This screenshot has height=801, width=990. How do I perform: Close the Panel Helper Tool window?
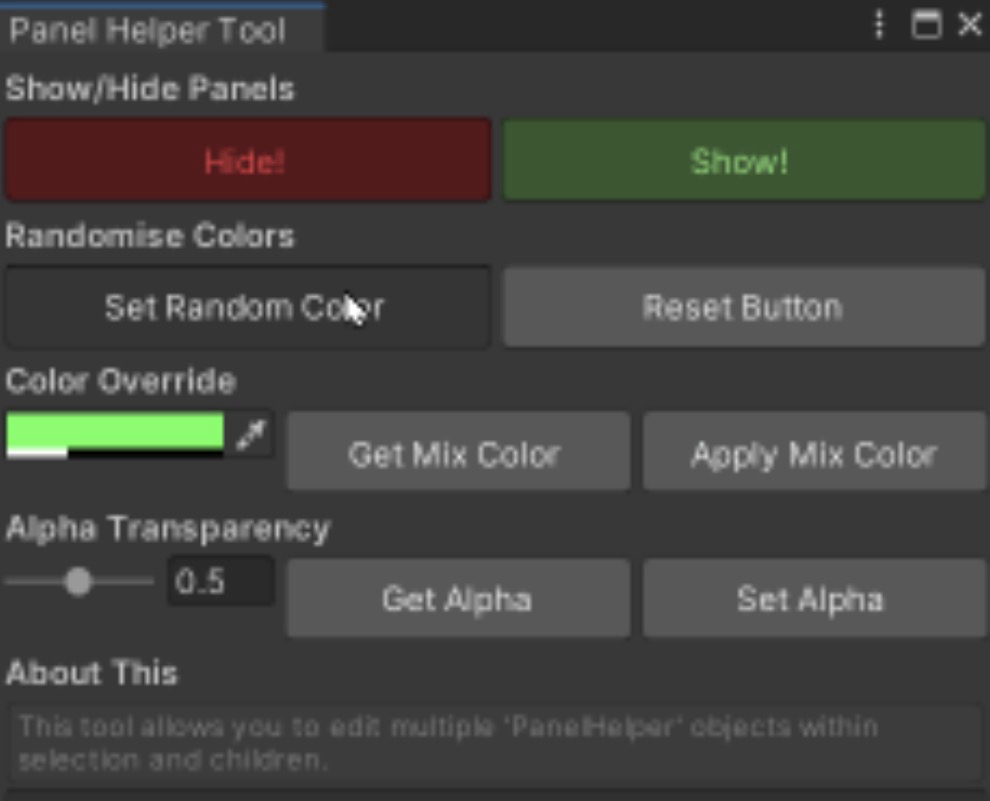click(x=969, y=26)
